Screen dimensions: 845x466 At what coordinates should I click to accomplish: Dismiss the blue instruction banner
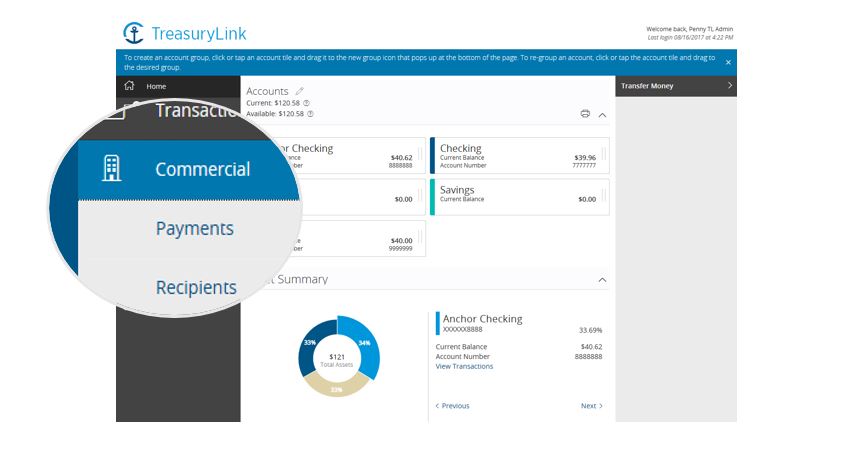(x=728, y=62)
